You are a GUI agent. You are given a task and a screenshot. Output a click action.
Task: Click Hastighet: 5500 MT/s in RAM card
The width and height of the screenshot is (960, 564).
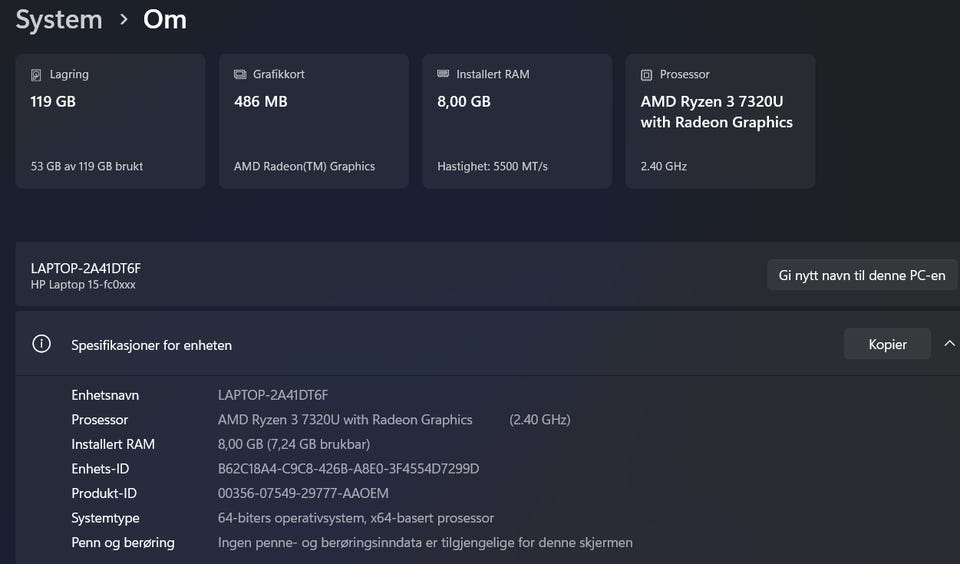tap(492, 167)
